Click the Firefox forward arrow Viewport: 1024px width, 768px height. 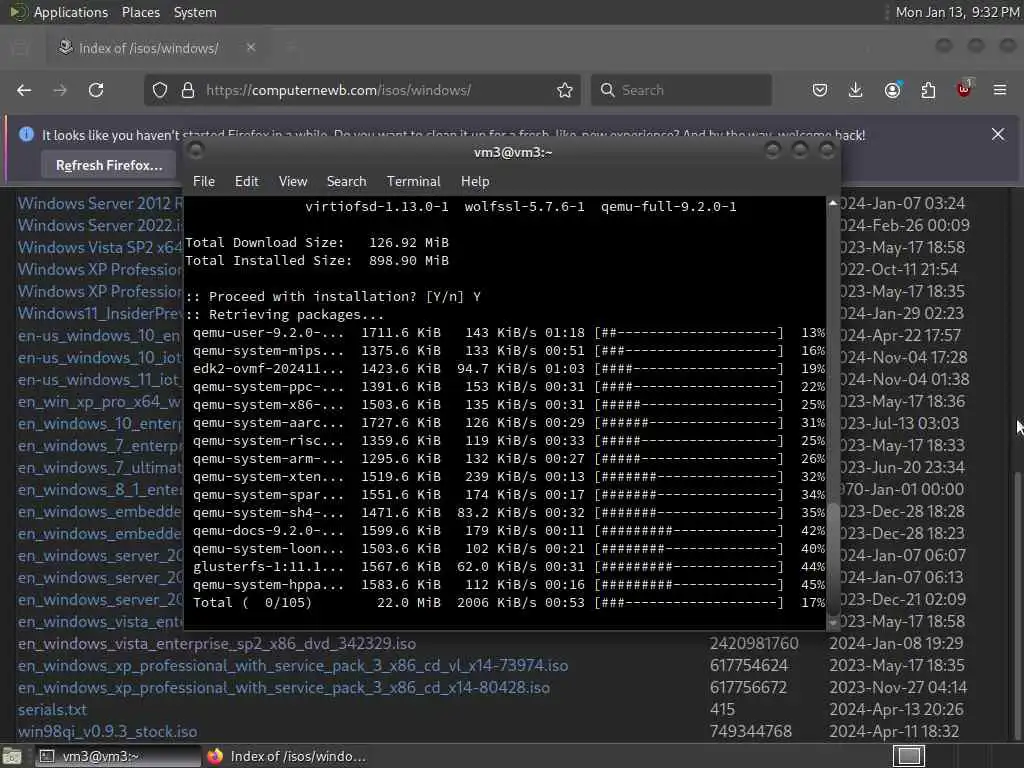[x=60, y=90]
